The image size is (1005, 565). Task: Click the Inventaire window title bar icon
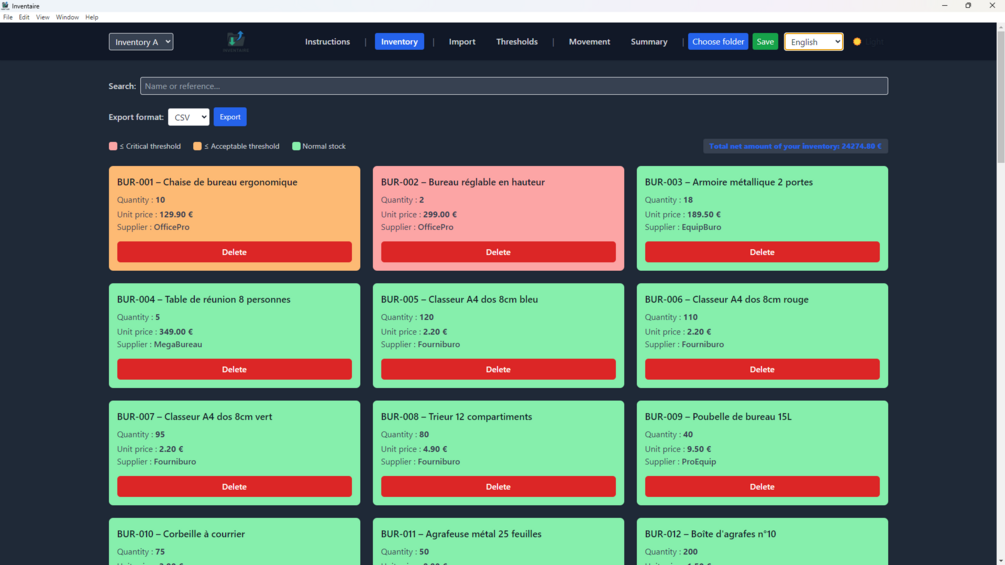(5, 6)
